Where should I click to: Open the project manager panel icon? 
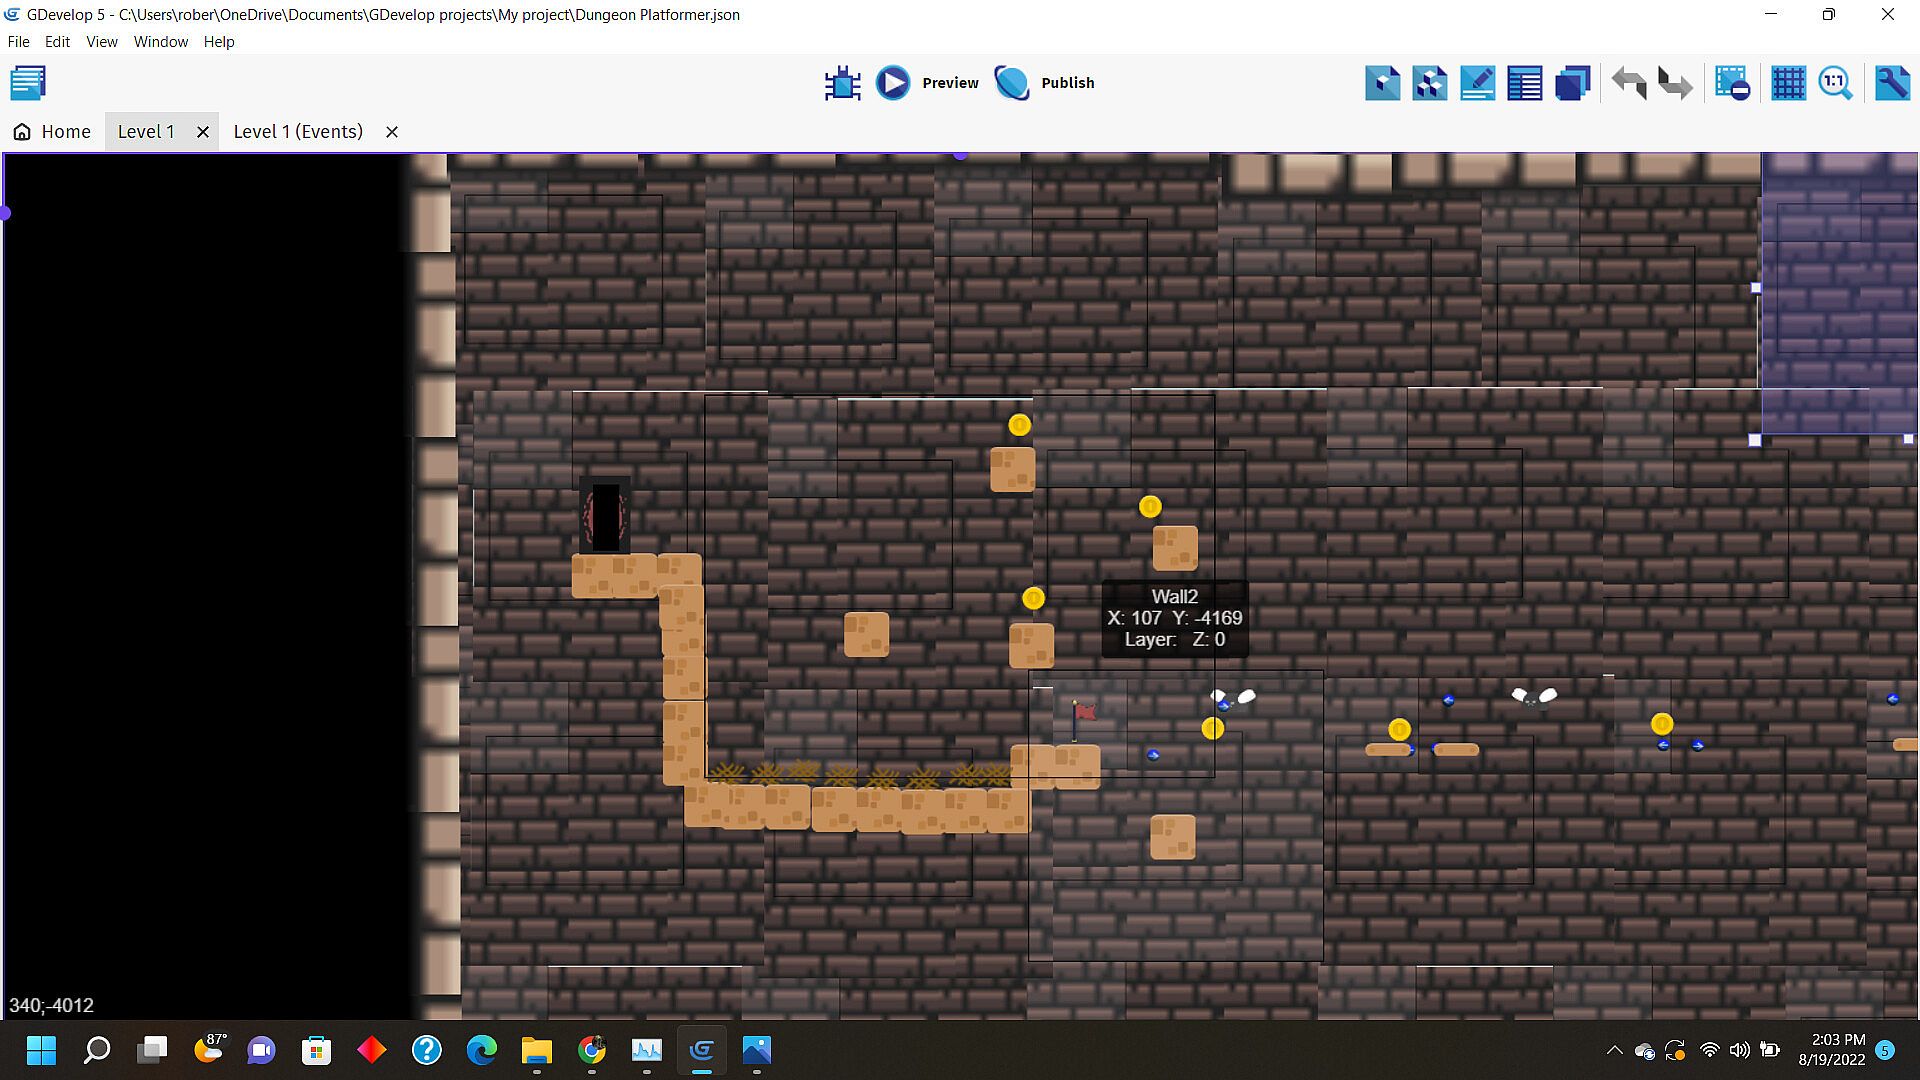coord(28,83)
